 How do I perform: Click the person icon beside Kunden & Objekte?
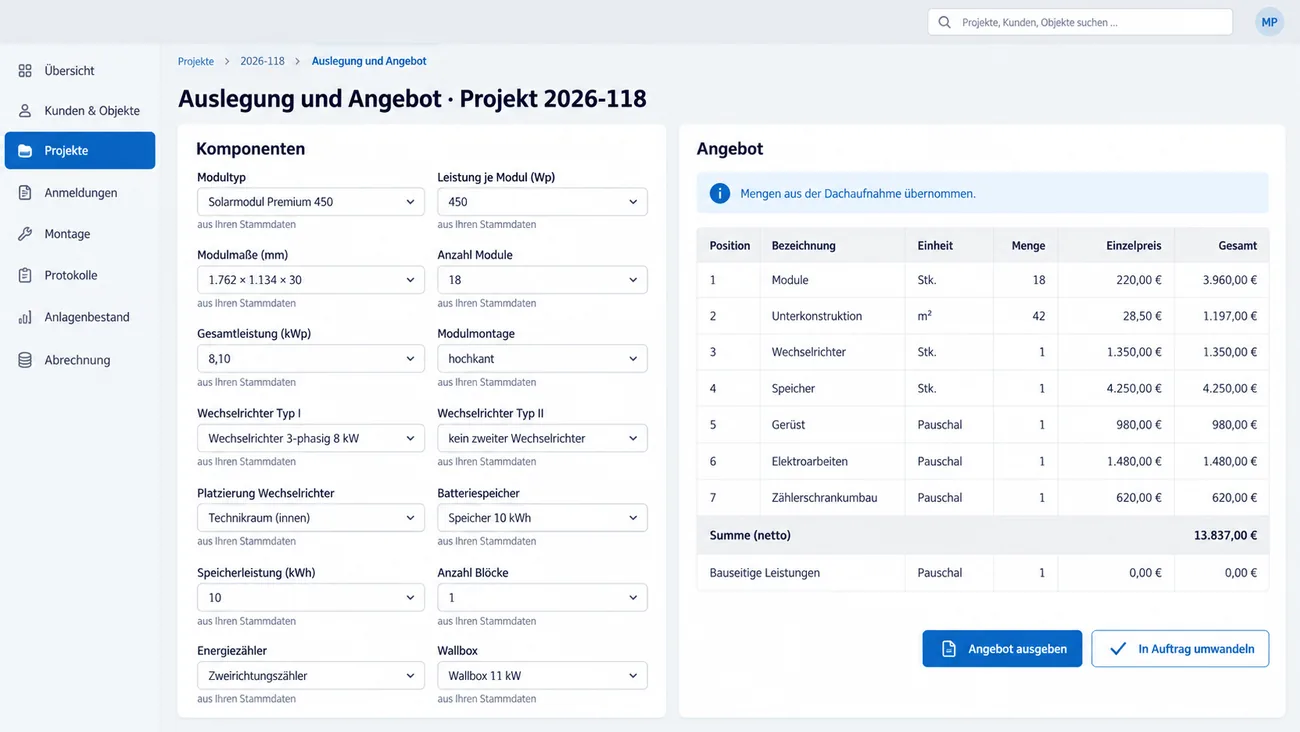click(x=25, y=111)
